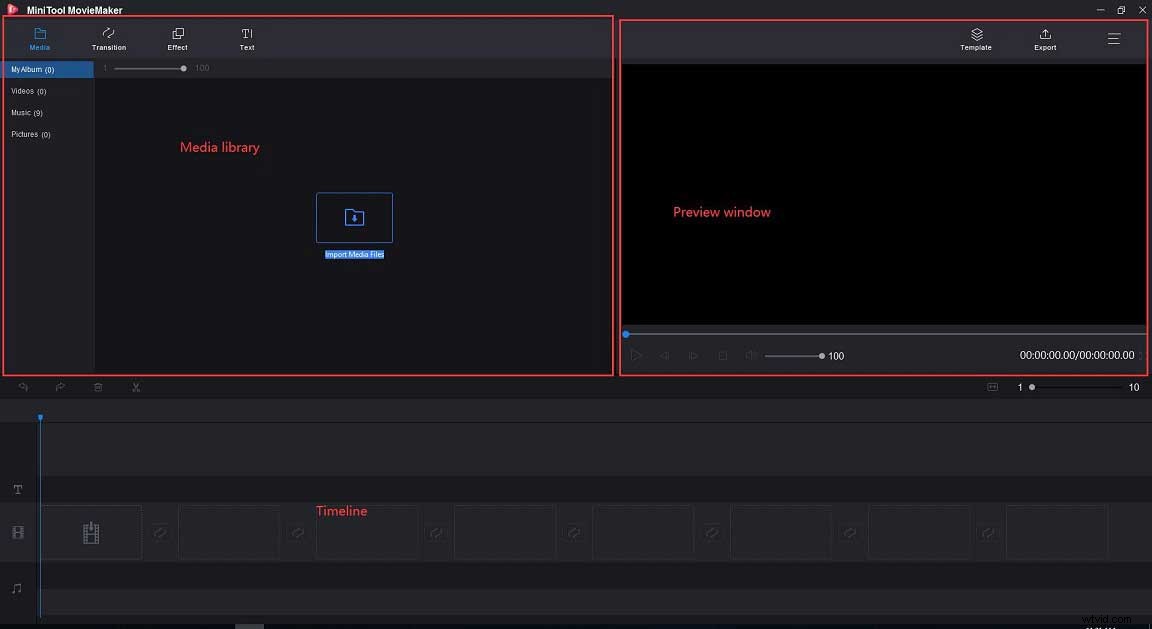This screenshot has width=1152, height=629.
Task: Click the Delete icon under media library
Action: pos(98,386)
